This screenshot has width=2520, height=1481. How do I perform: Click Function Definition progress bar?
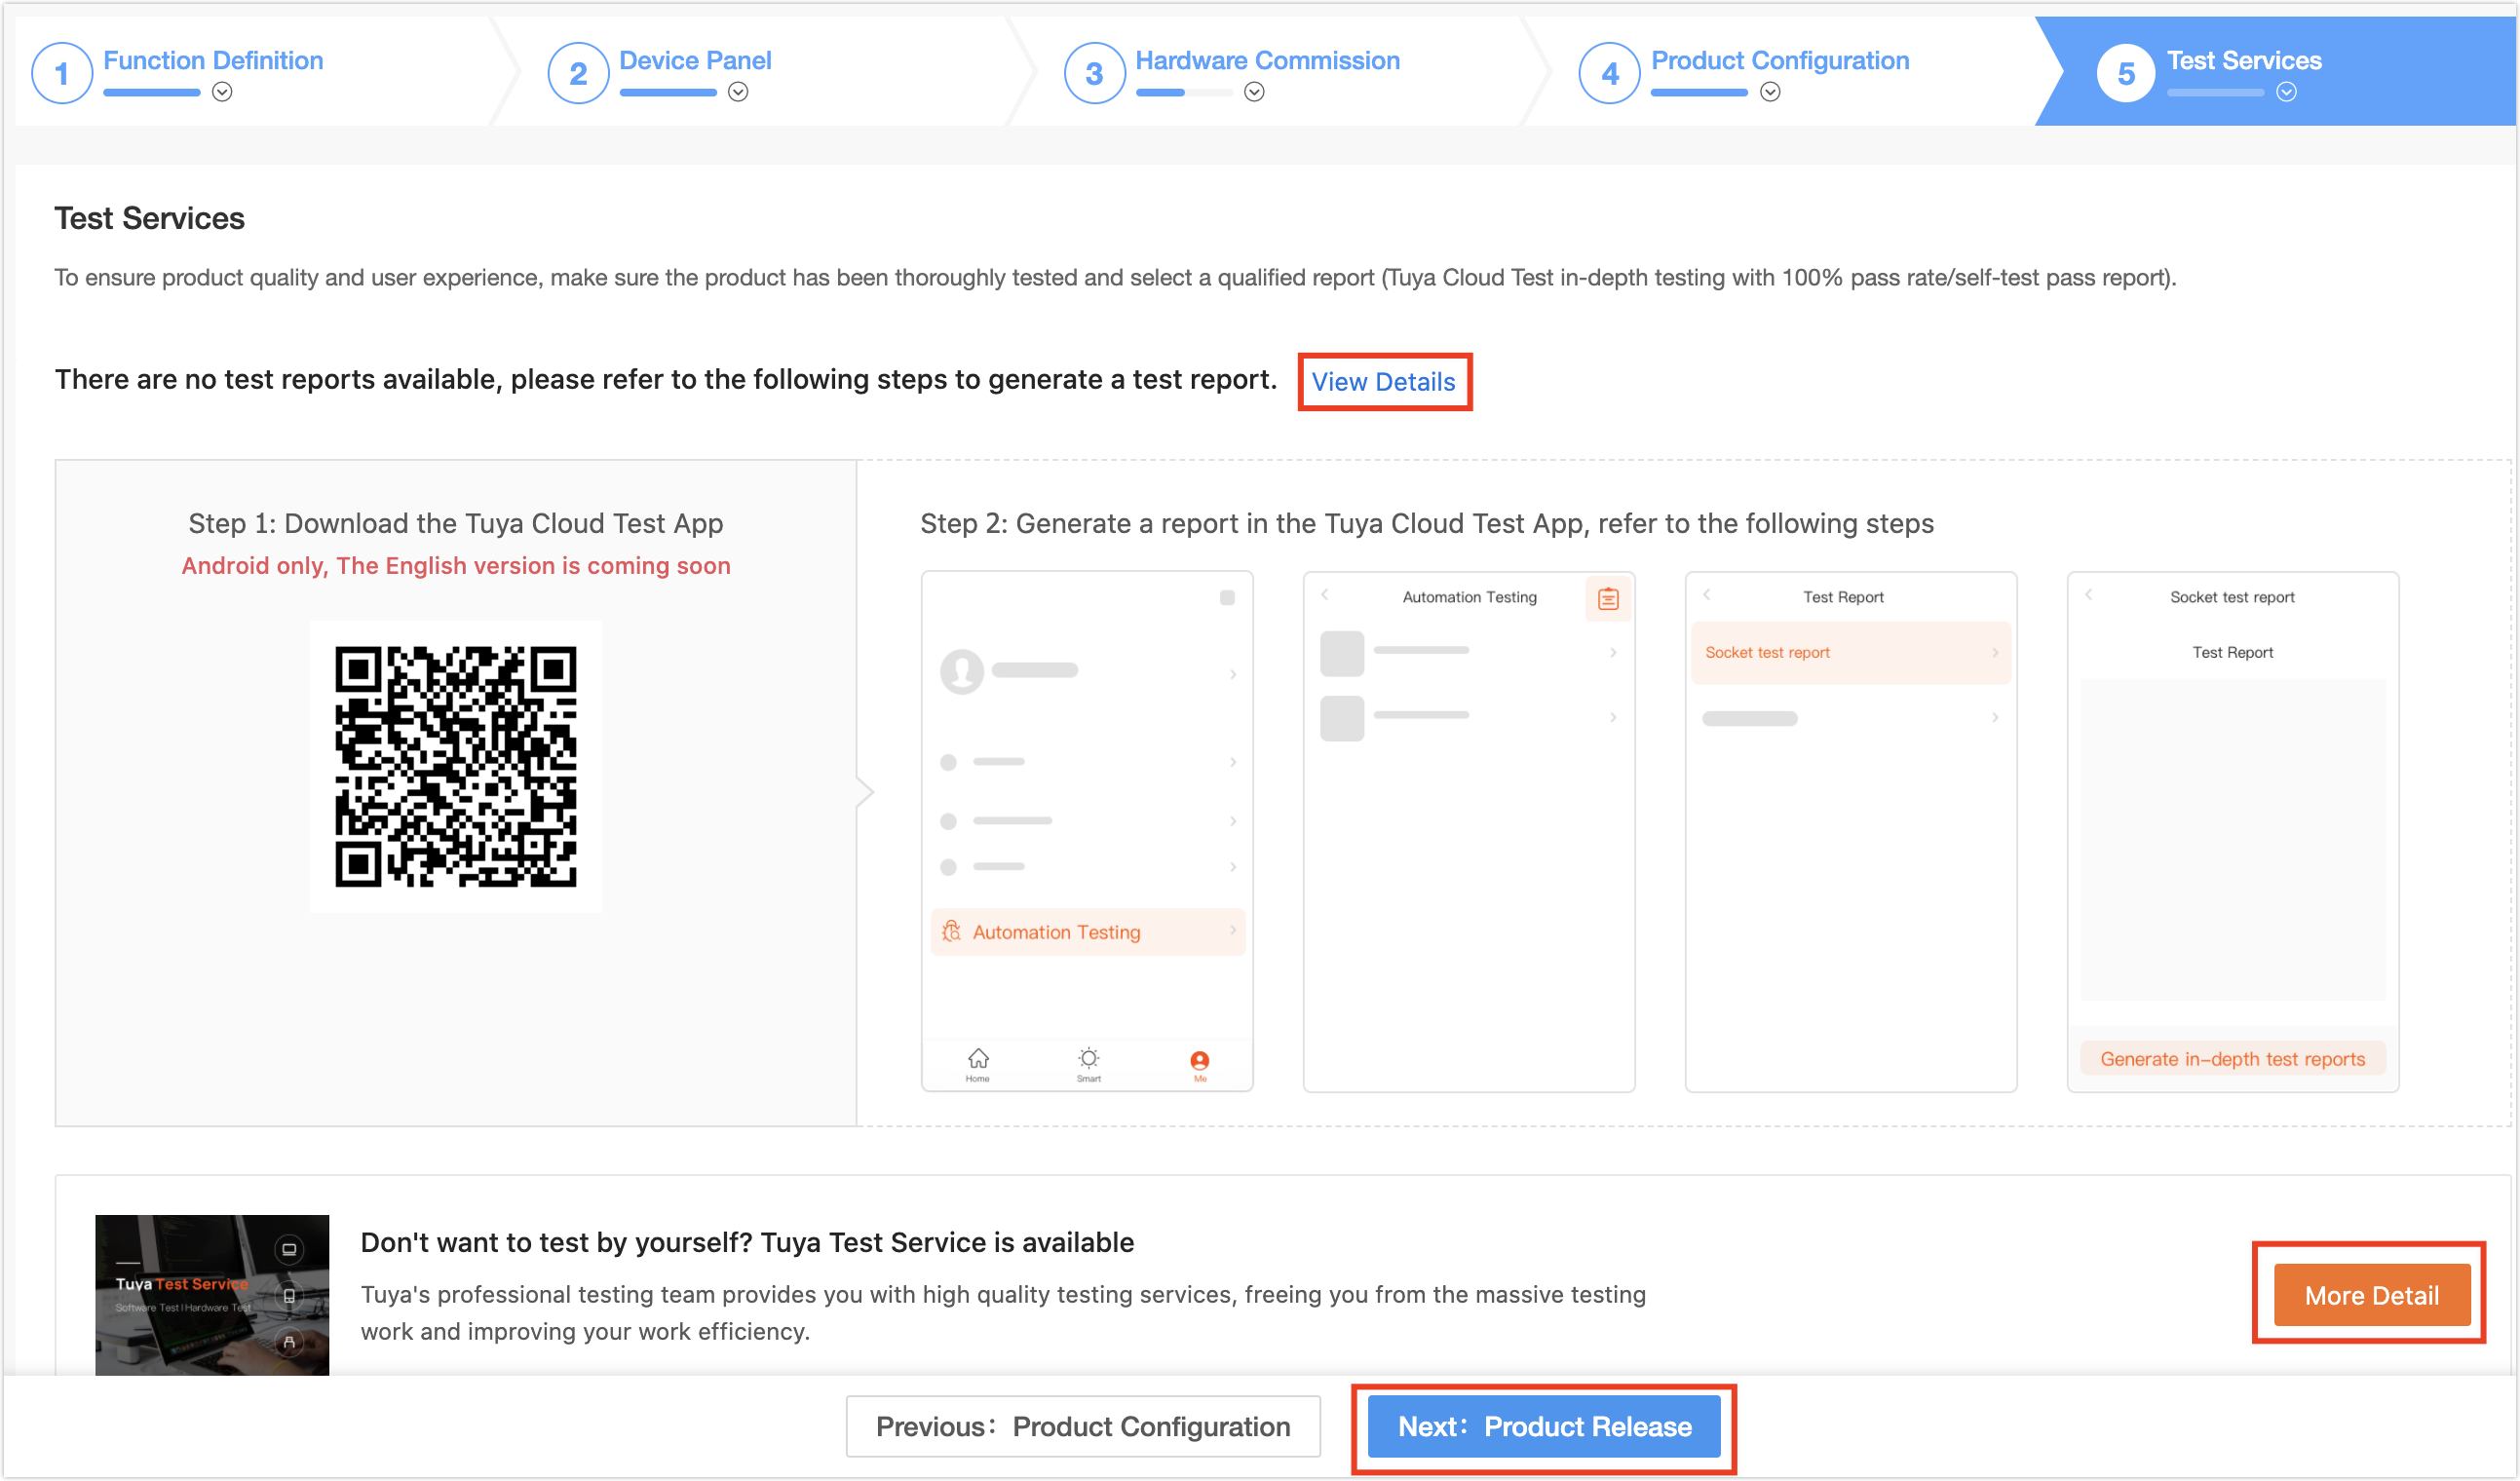point(152,92)
